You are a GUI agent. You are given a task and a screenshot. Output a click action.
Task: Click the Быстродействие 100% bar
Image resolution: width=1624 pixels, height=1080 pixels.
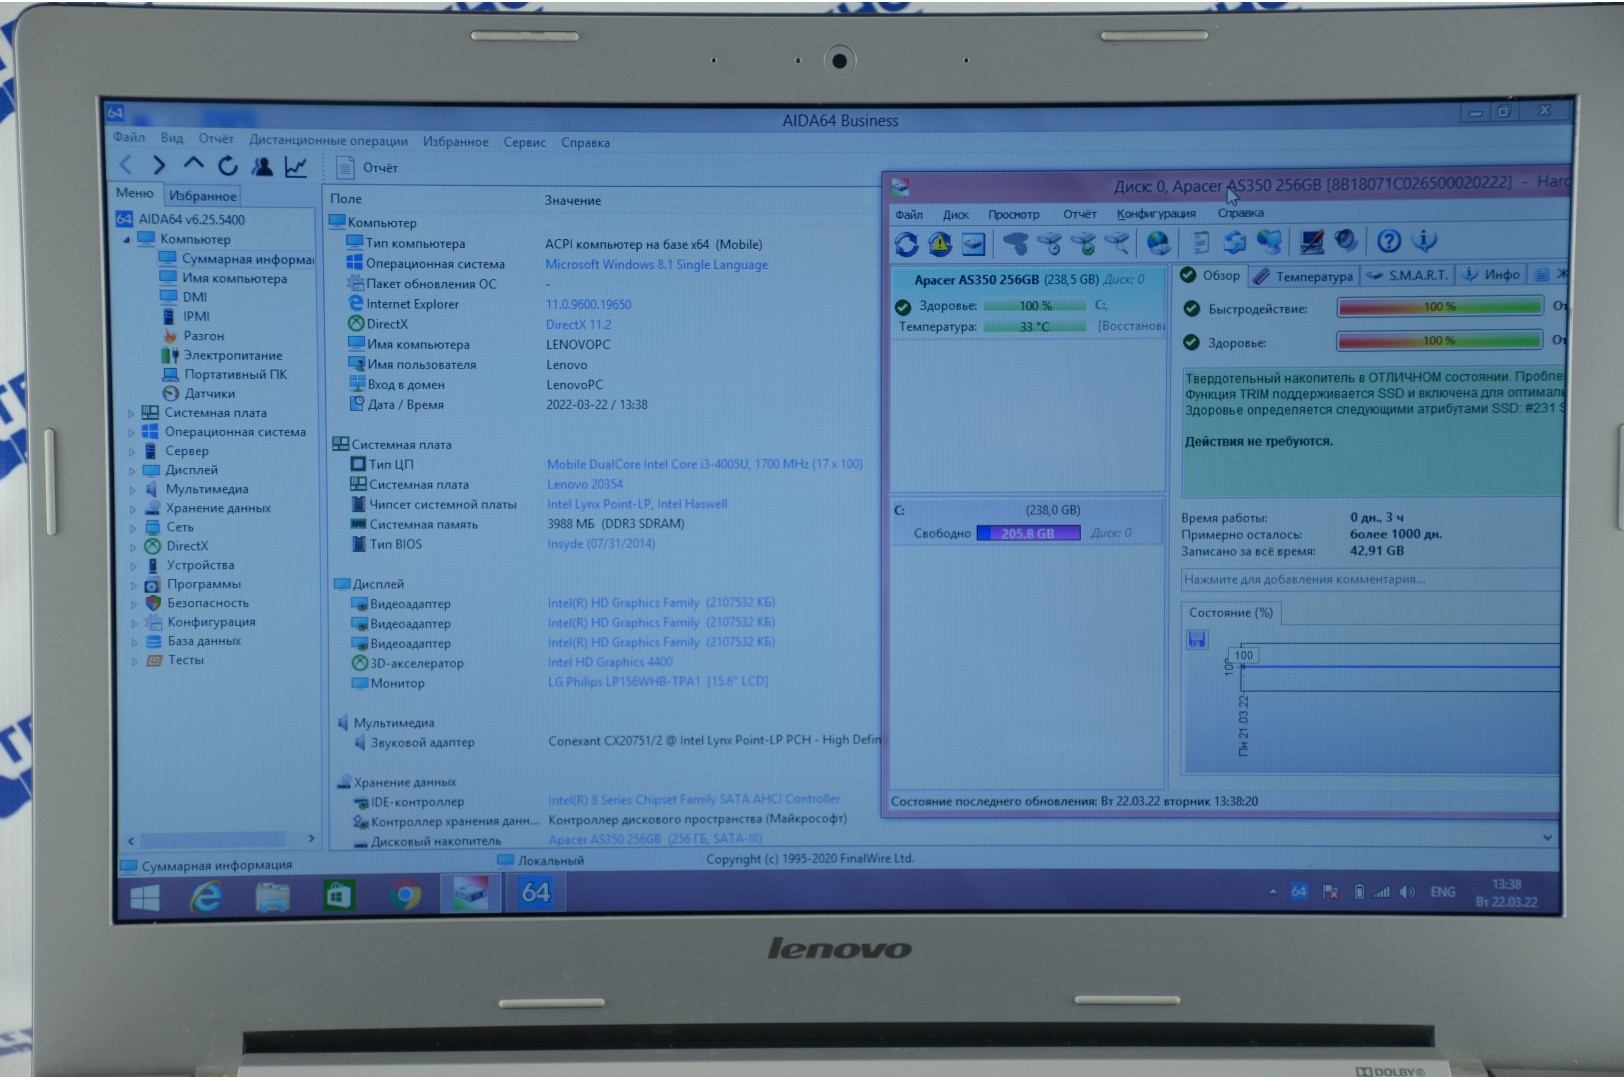1440,307
